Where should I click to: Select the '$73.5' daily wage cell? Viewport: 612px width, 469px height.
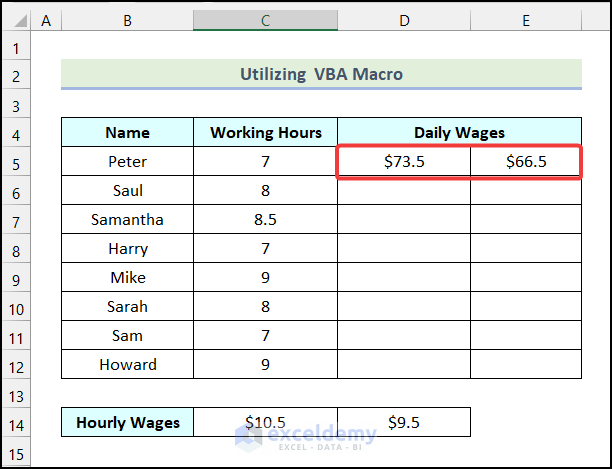(404, 161)
